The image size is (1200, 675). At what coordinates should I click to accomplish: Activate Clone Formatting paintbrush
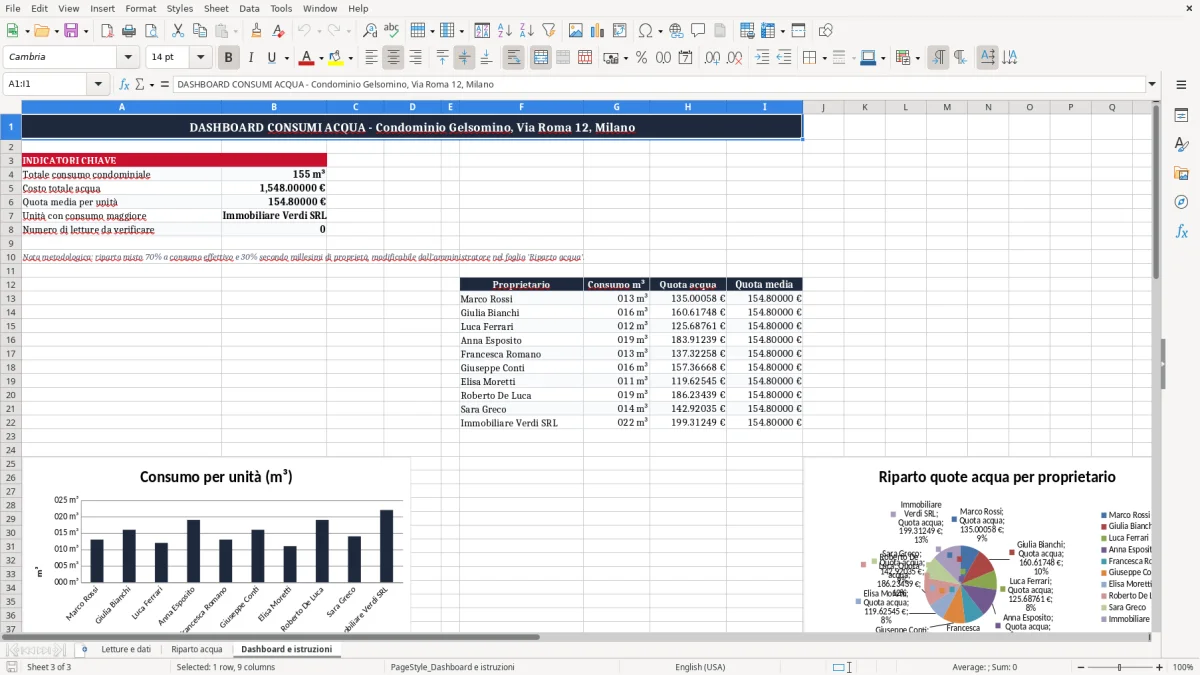[257, 31]
